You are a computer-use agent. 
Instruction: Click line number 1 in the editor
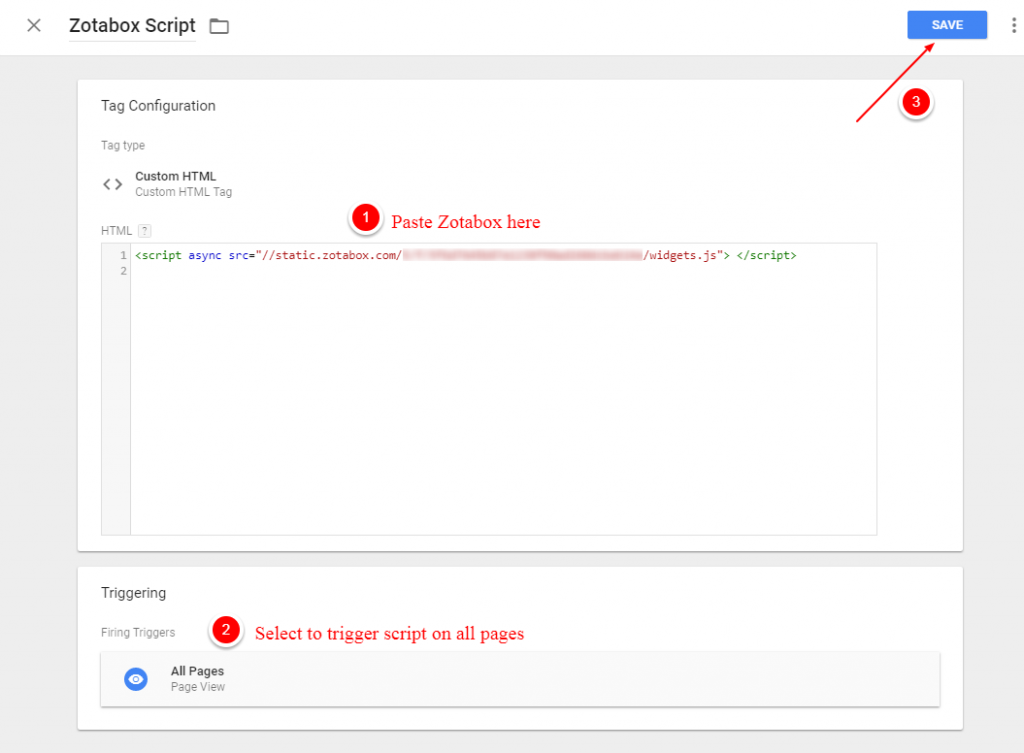(x=121, y=255)
